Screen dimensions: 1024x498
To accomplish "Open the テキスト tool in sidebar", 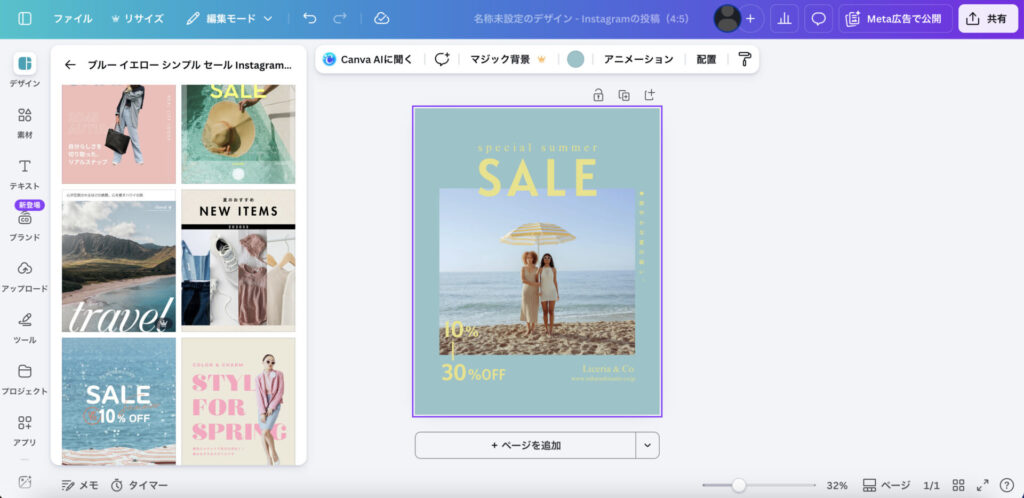I will pyautogui.click(x=25, y=172).
